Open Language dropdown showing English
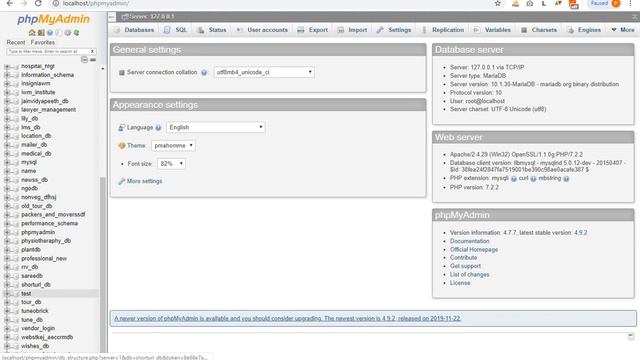 pyautogui.click(x=216, y=127)
